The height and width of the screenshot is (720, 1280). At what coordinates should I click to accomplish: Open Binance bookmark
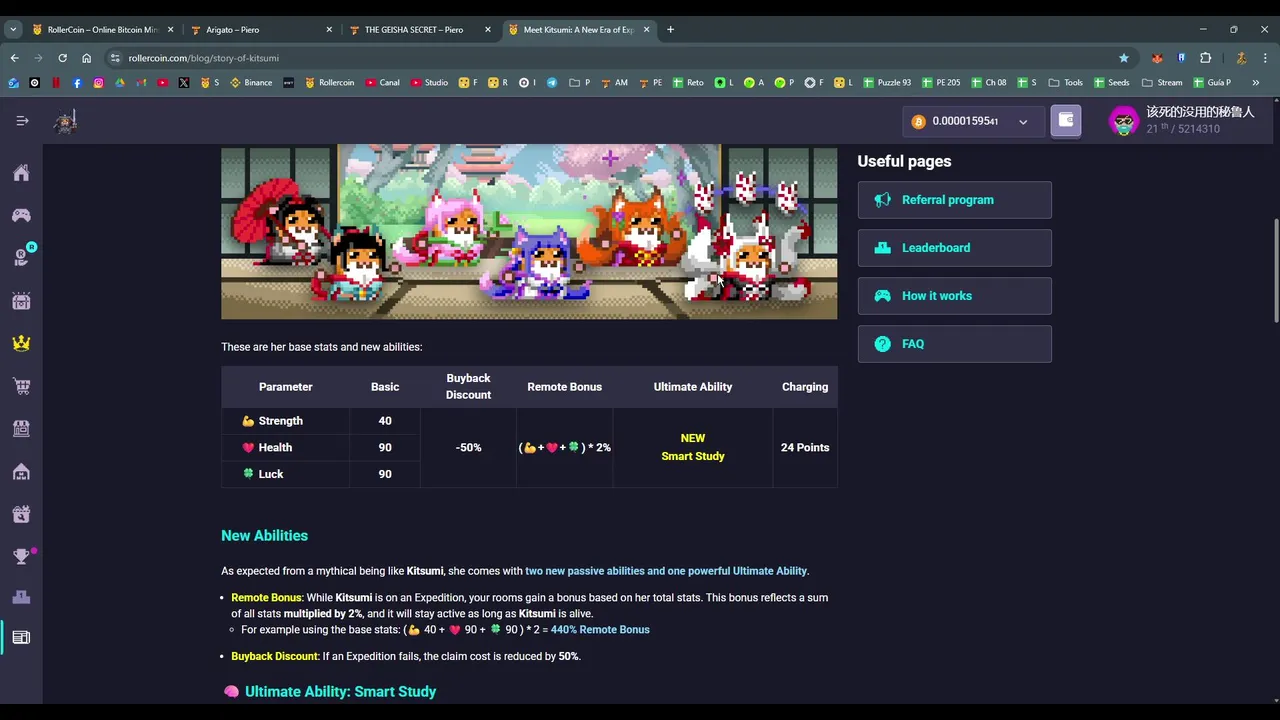pyautogui.click(x=251, y=83)
